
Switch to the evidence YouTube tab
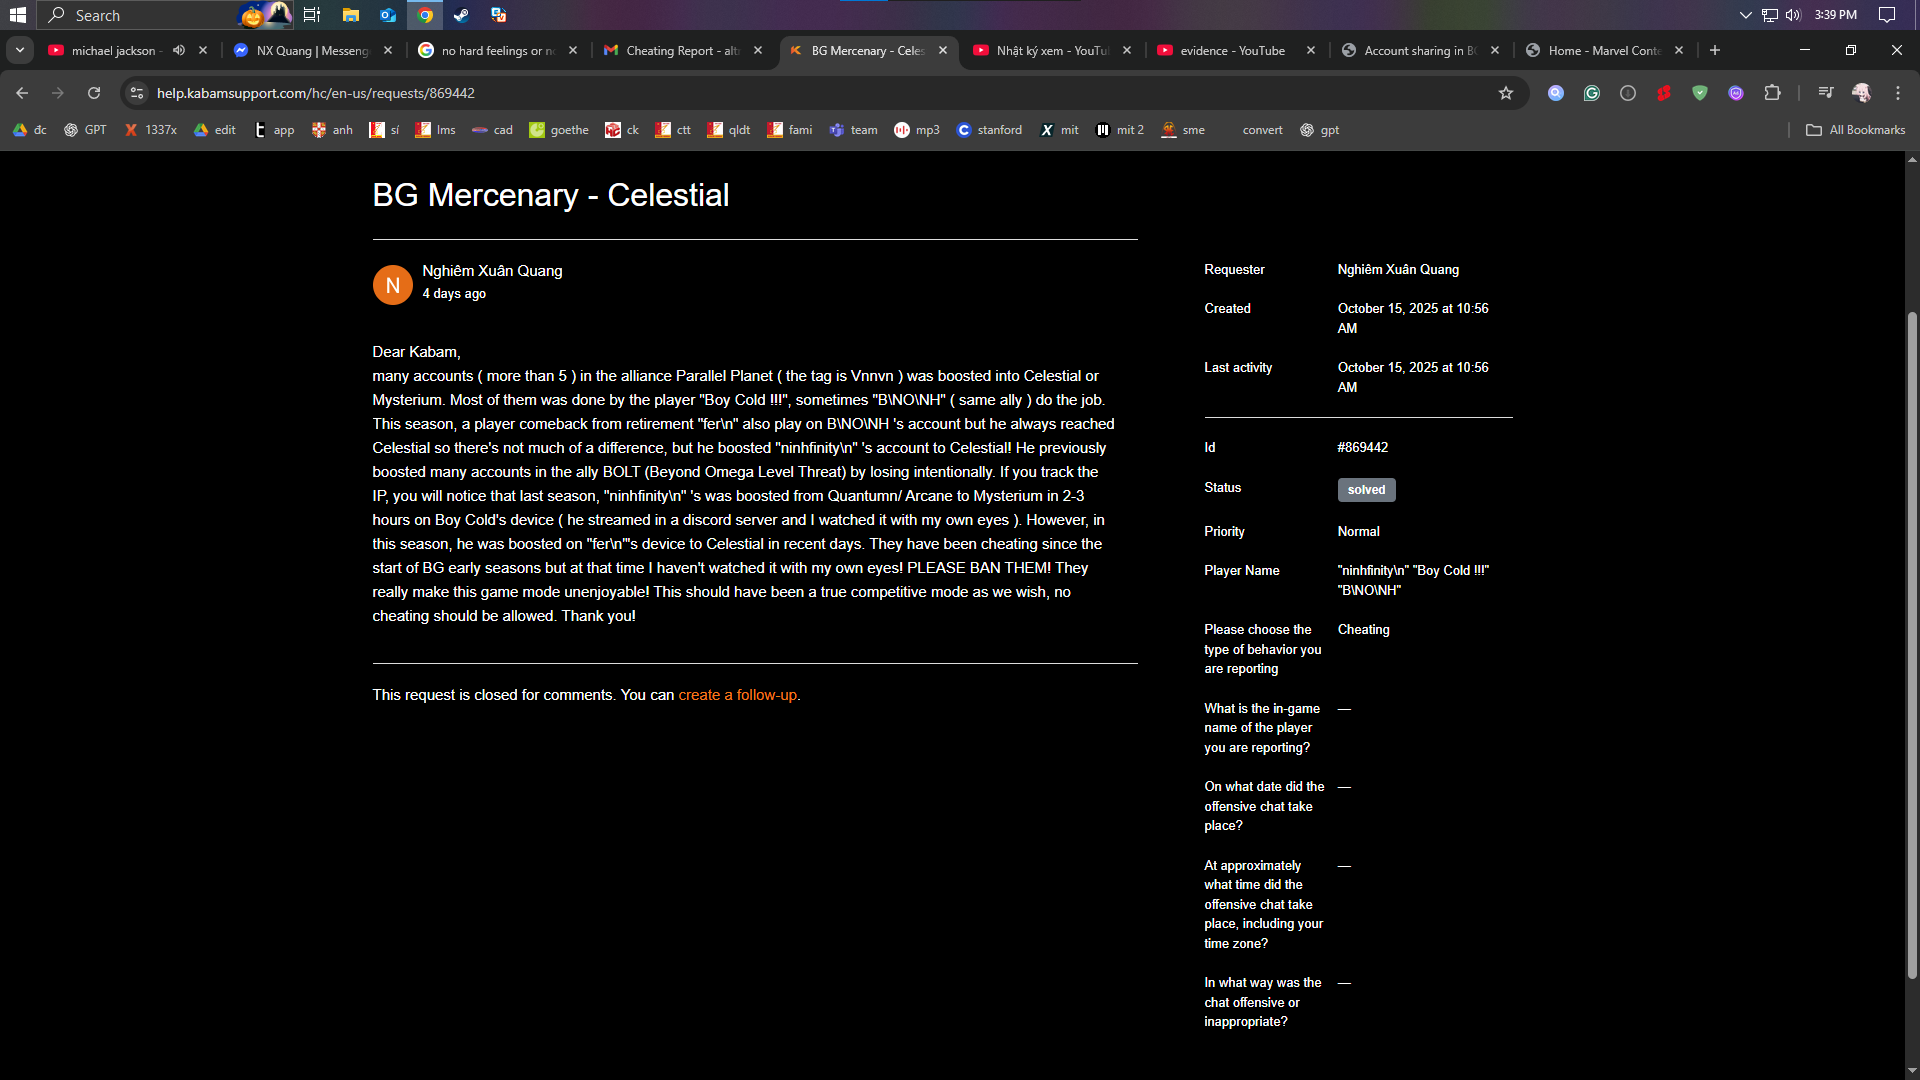point(1230,50)
